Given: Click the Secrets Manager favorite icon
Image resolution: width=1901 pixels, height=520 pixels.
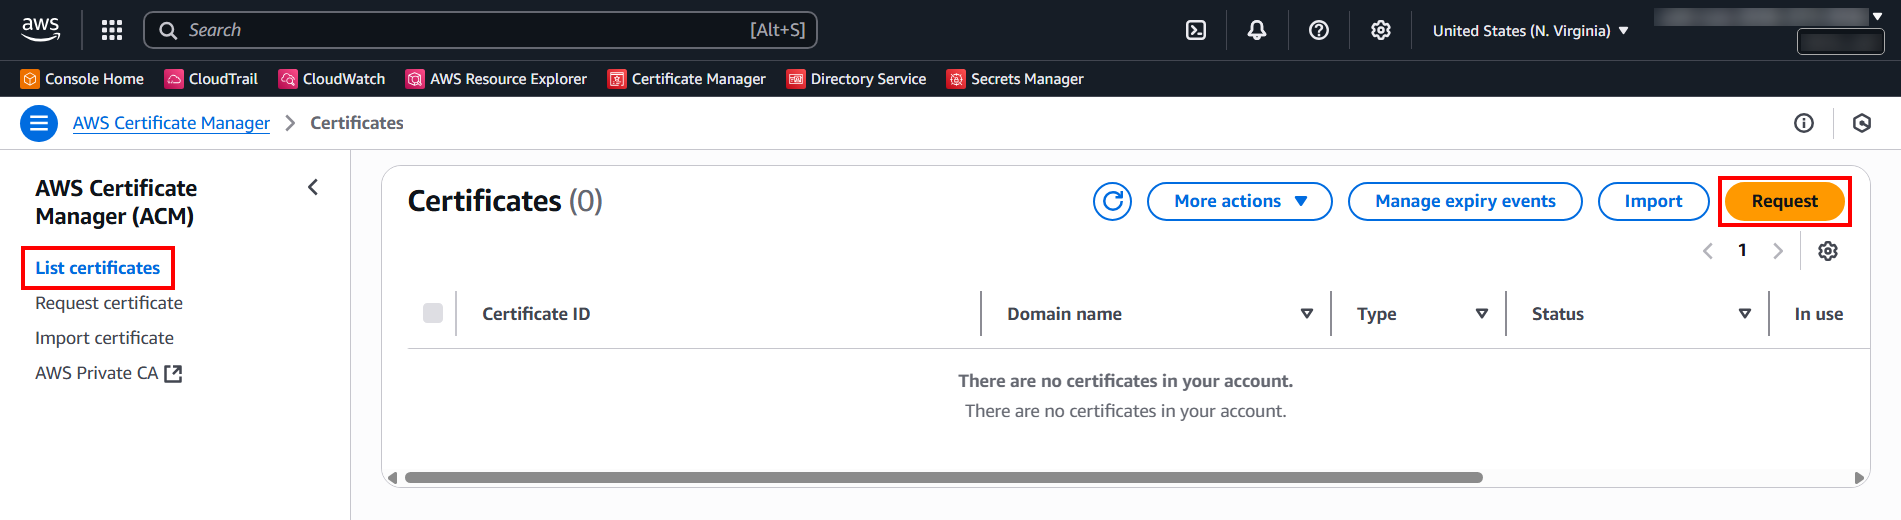Looking at the screenshot, I should pyautogui.click(x=956, y=79).
